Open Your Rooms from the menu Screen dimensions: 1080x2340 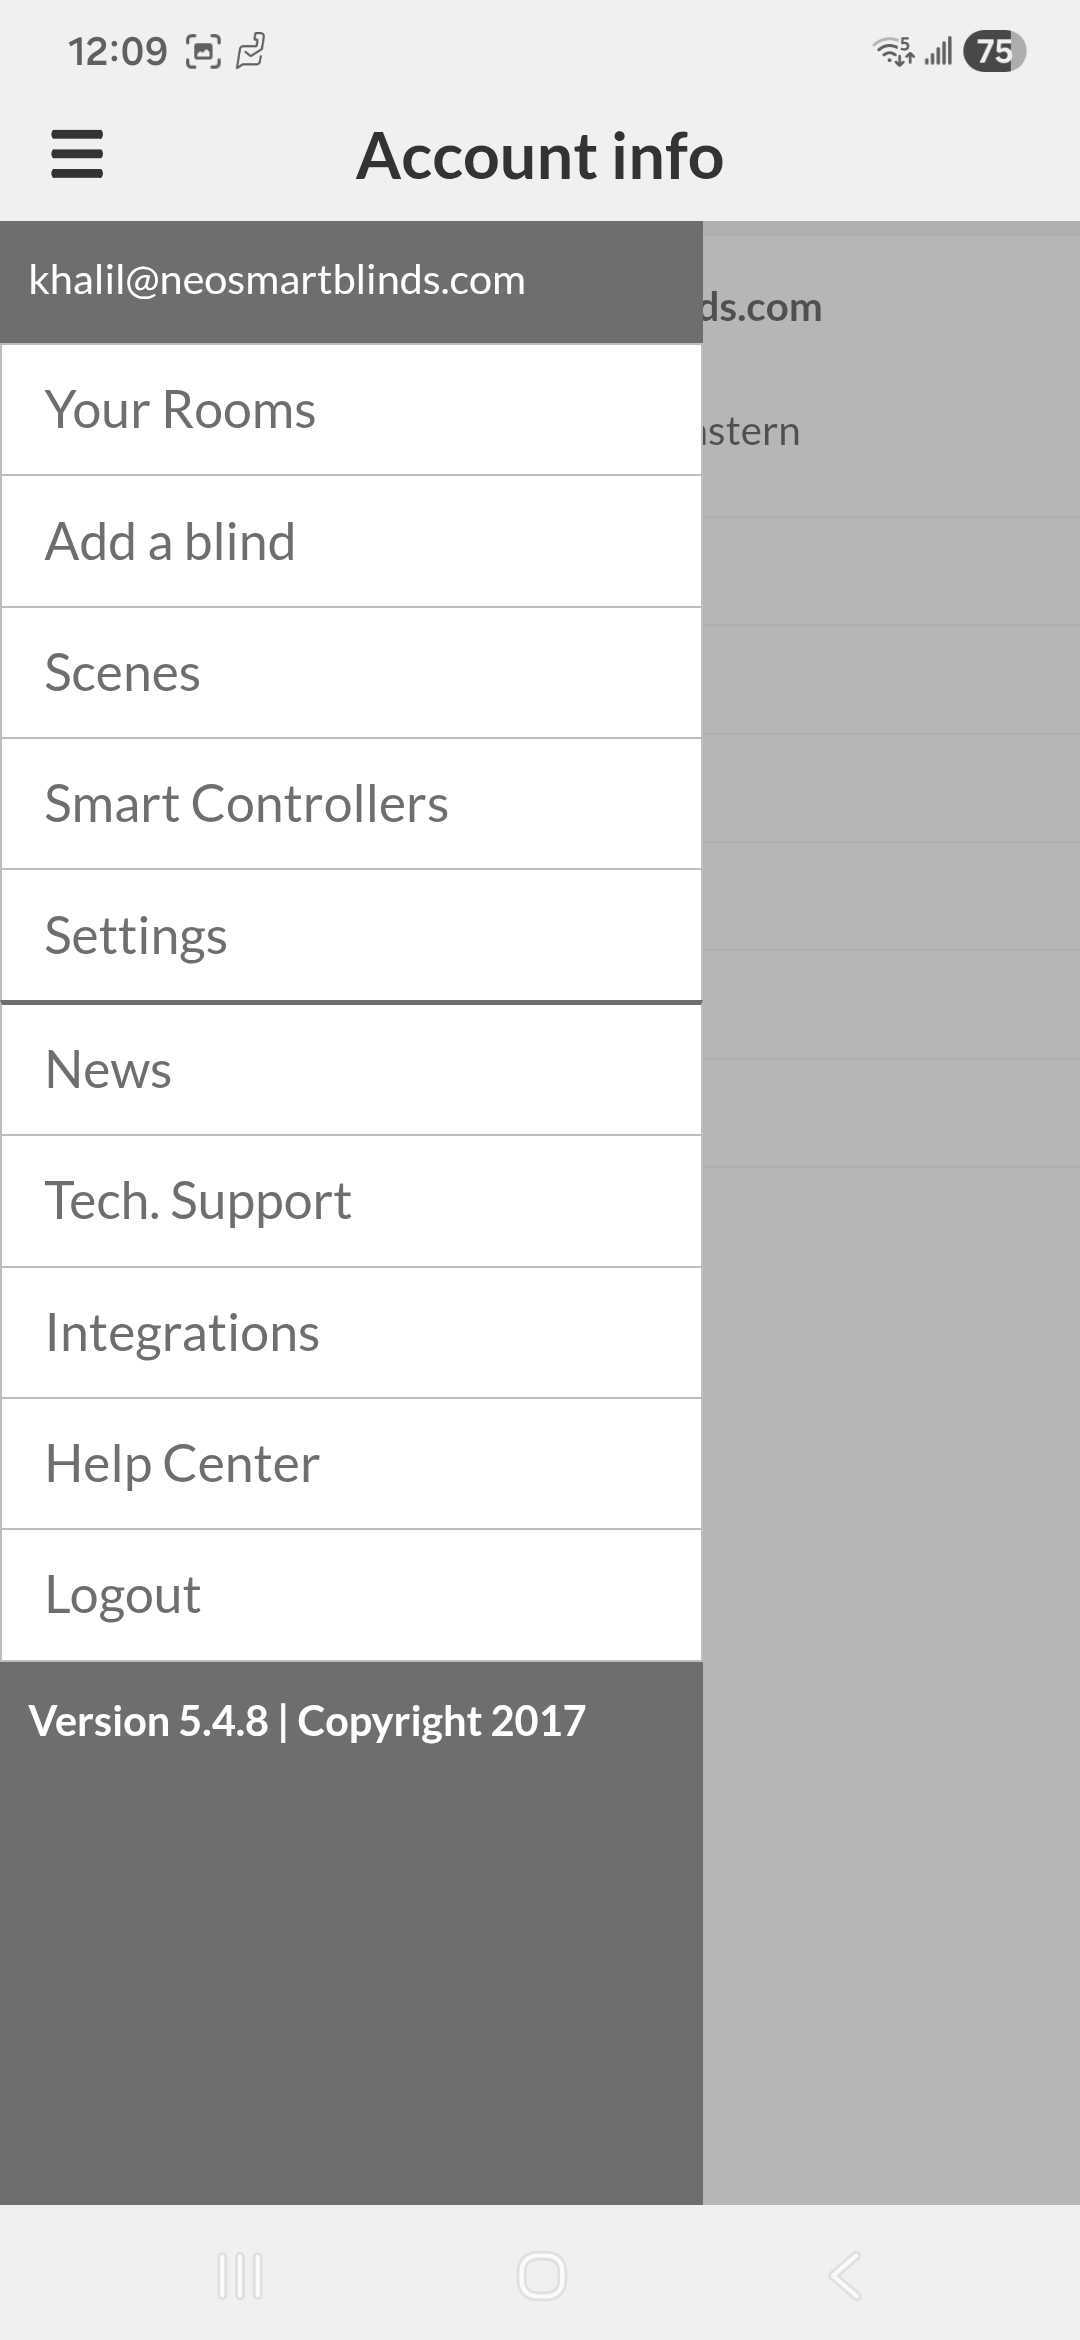[x=350, y=410]
